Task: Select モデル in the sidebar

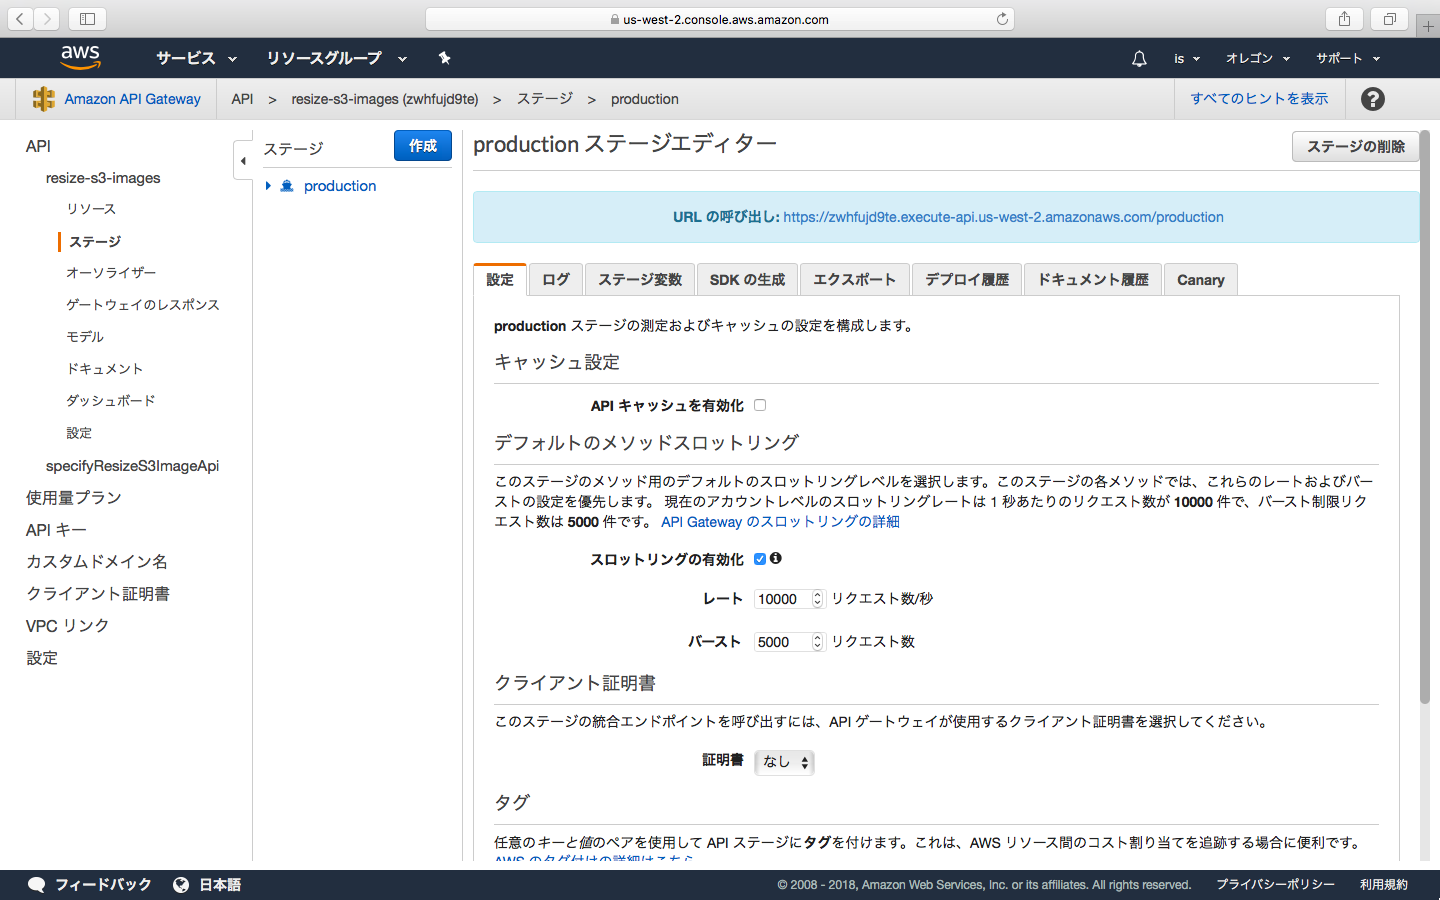Action: pyautogui.click(x=85, y=337)
